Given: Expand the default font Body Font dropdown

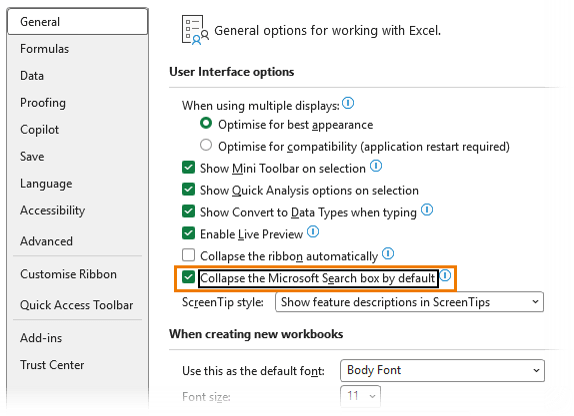Looking at the screenshot, I should click(442, 371).
